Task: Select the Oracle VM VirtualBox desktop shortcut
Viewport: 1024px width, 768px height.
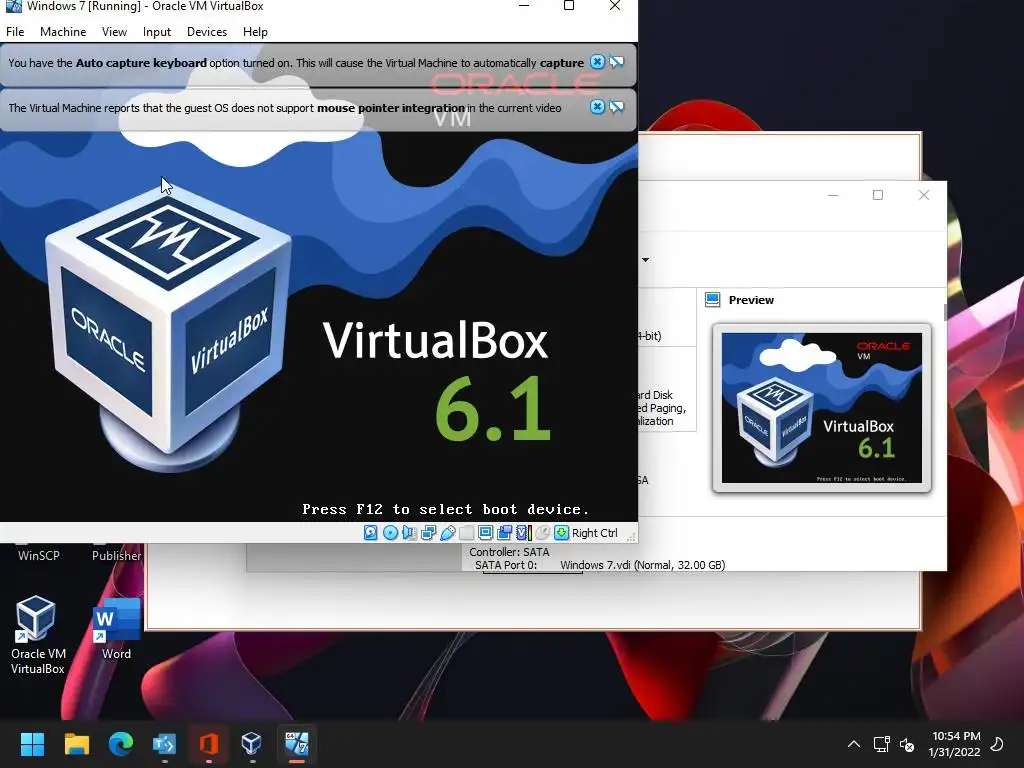Action: click(x=37, y=635)
